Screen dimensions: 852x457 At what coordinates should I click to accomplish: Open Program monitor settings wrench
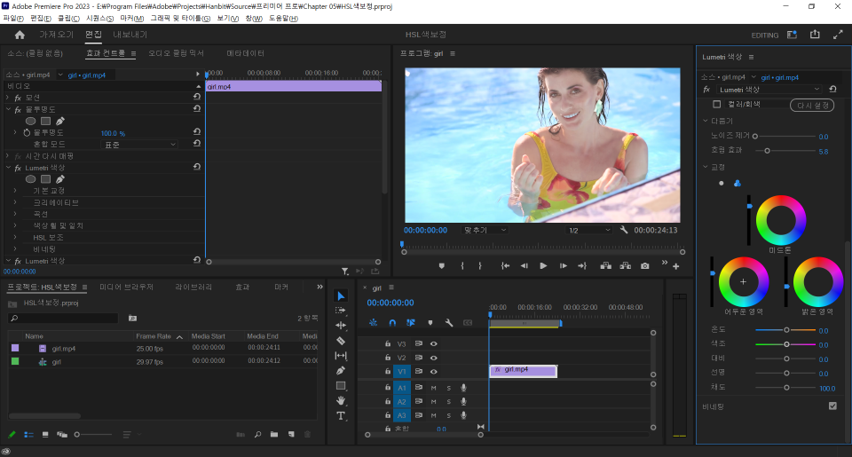[x=624, y=230]
